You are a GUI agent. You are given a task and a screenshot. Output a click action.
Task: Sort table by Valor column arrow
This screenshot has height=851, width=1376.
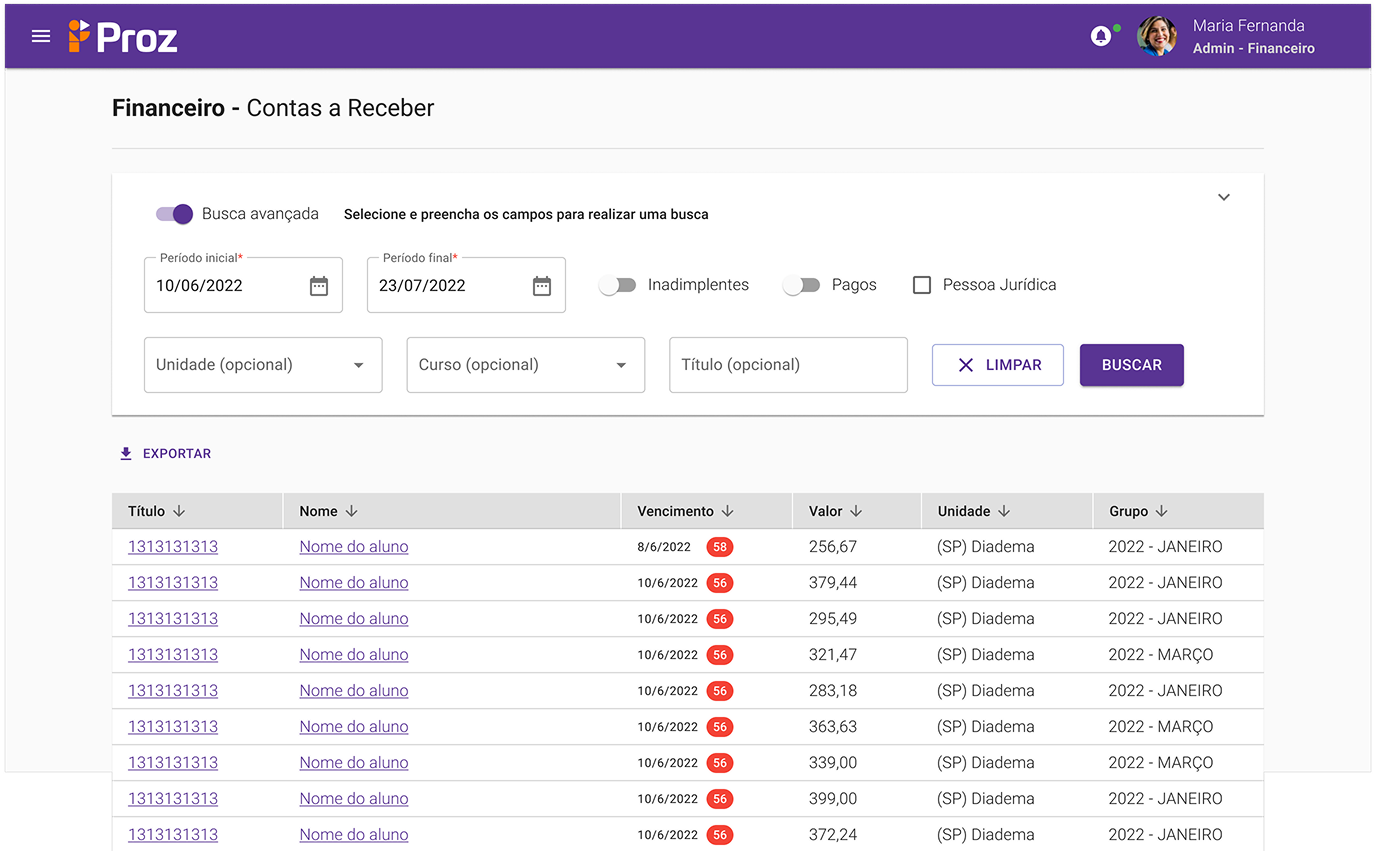pos(856,511)
